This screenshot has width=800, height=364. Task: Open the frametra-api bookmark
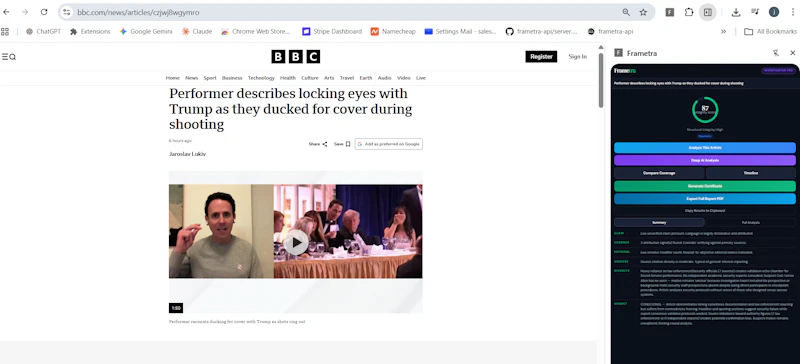[610, 32]
